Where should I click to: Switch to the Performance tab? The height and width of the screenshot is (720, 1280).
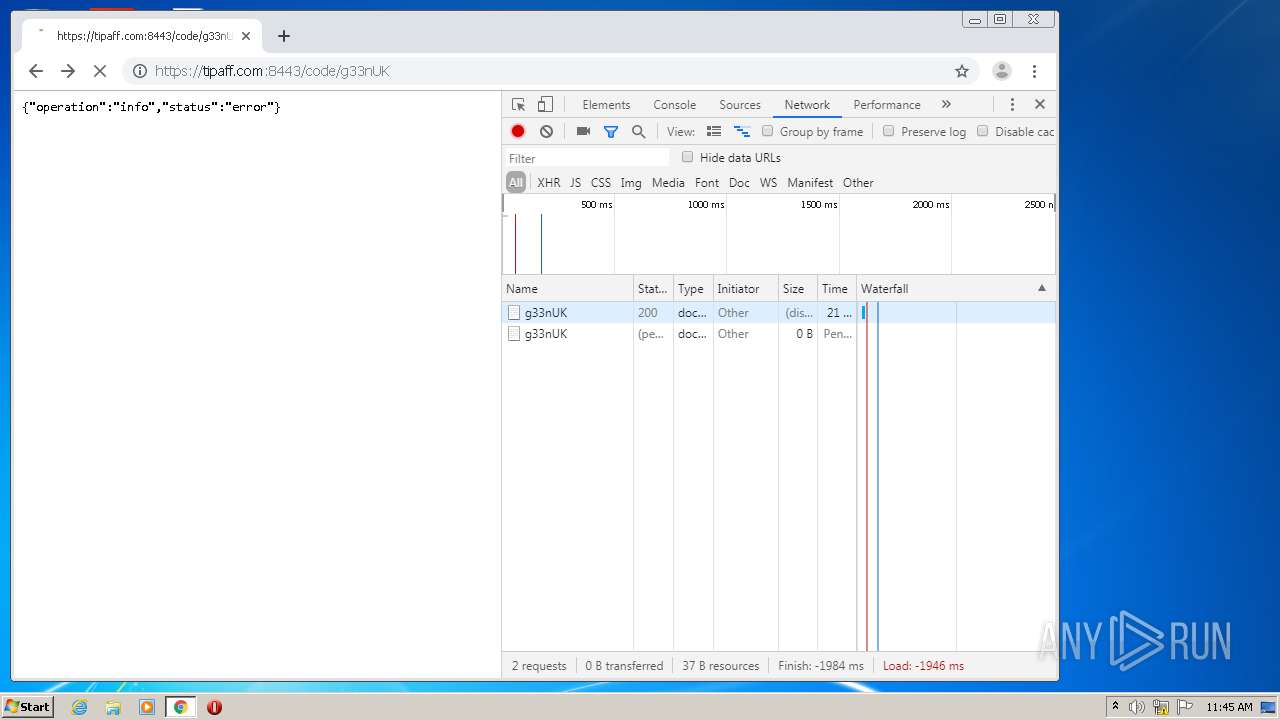tap(887, 104)
